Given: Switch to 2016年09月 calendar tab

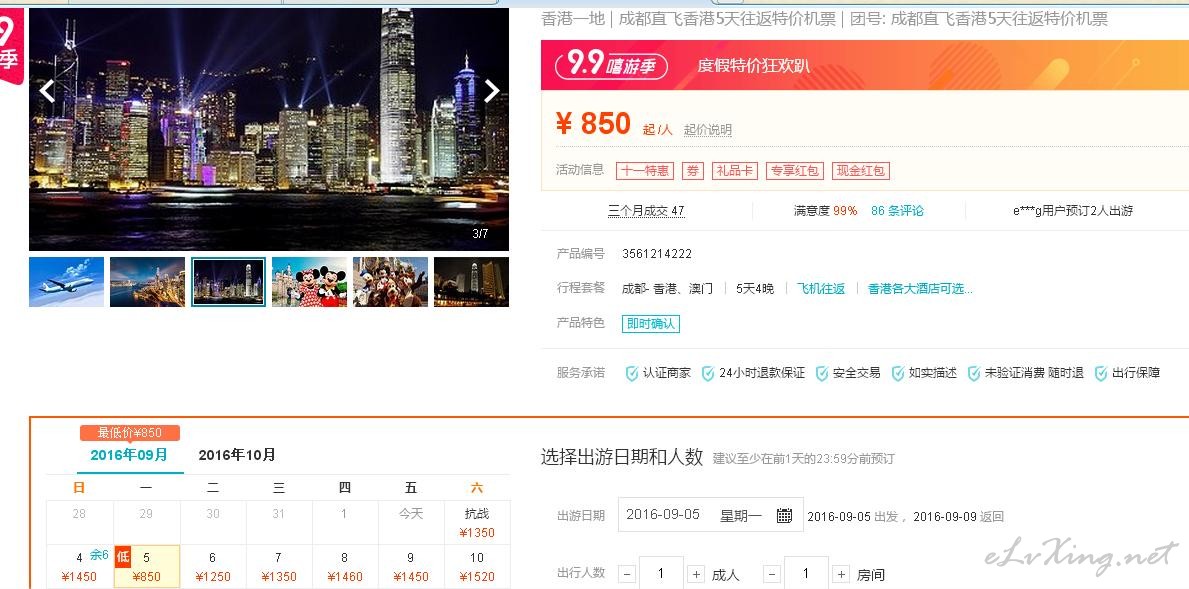Looking at the screenshot, I should click(129, 456).
